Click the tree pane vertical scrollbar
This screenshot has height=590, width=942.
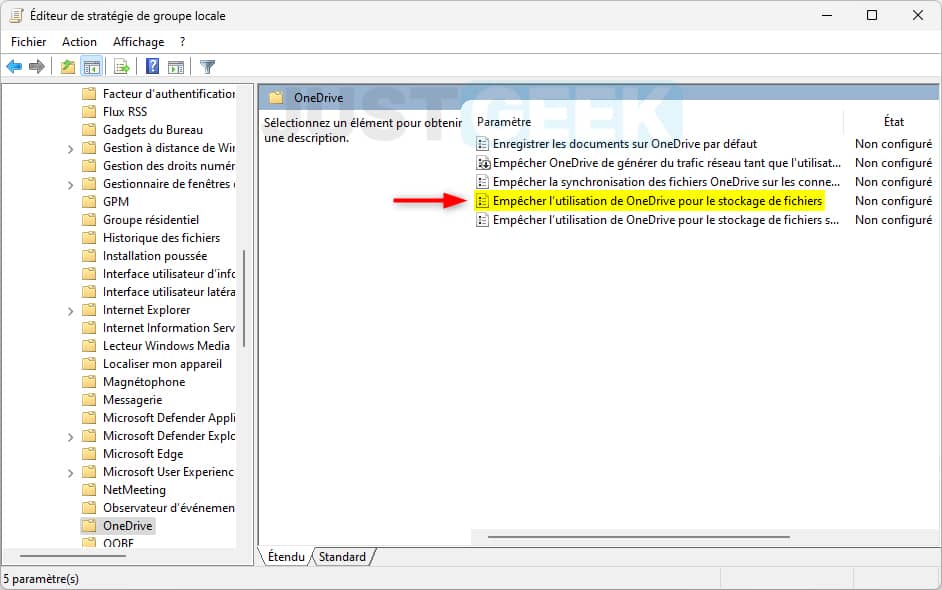click(244, 299)
